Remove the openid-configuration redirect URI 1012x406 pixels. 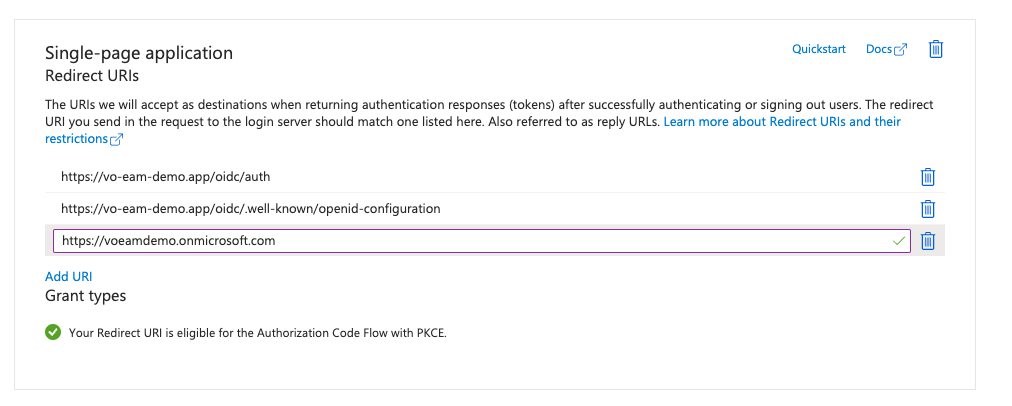point(927,209)
